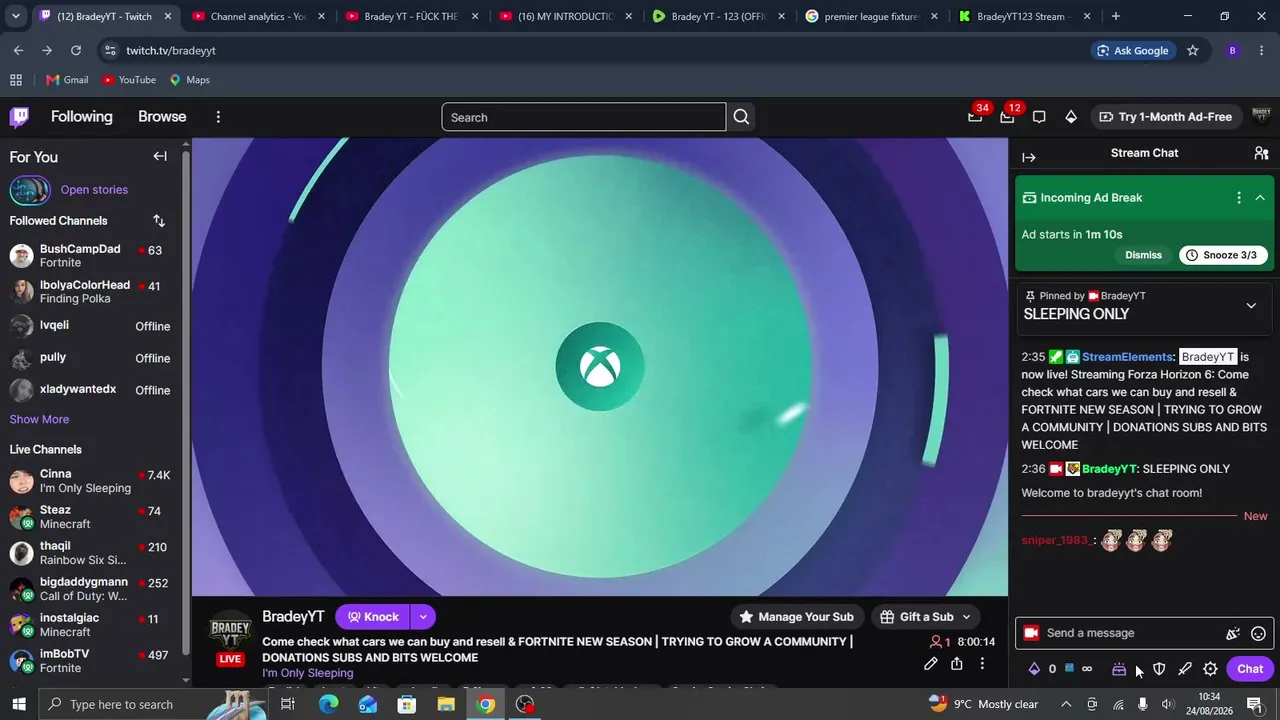The image size is (1280, 720).
Task: Open Get Bits diamond icon in top bar
Action: (x=1071, y=117)
